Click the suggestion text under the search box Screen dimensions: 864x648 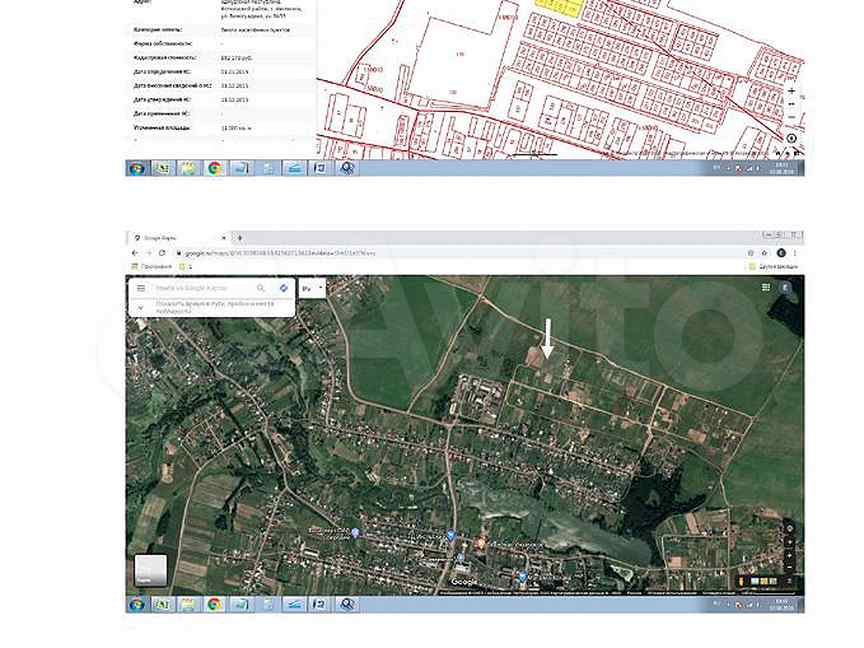(215, 307)
